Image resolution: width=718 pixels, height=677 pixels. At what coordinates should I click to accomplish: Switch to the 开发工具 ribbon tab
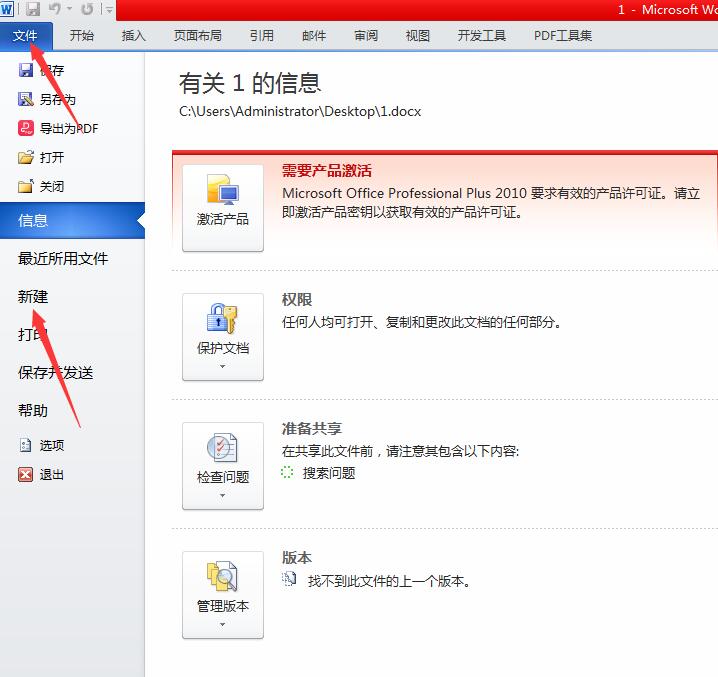point(482,36)
